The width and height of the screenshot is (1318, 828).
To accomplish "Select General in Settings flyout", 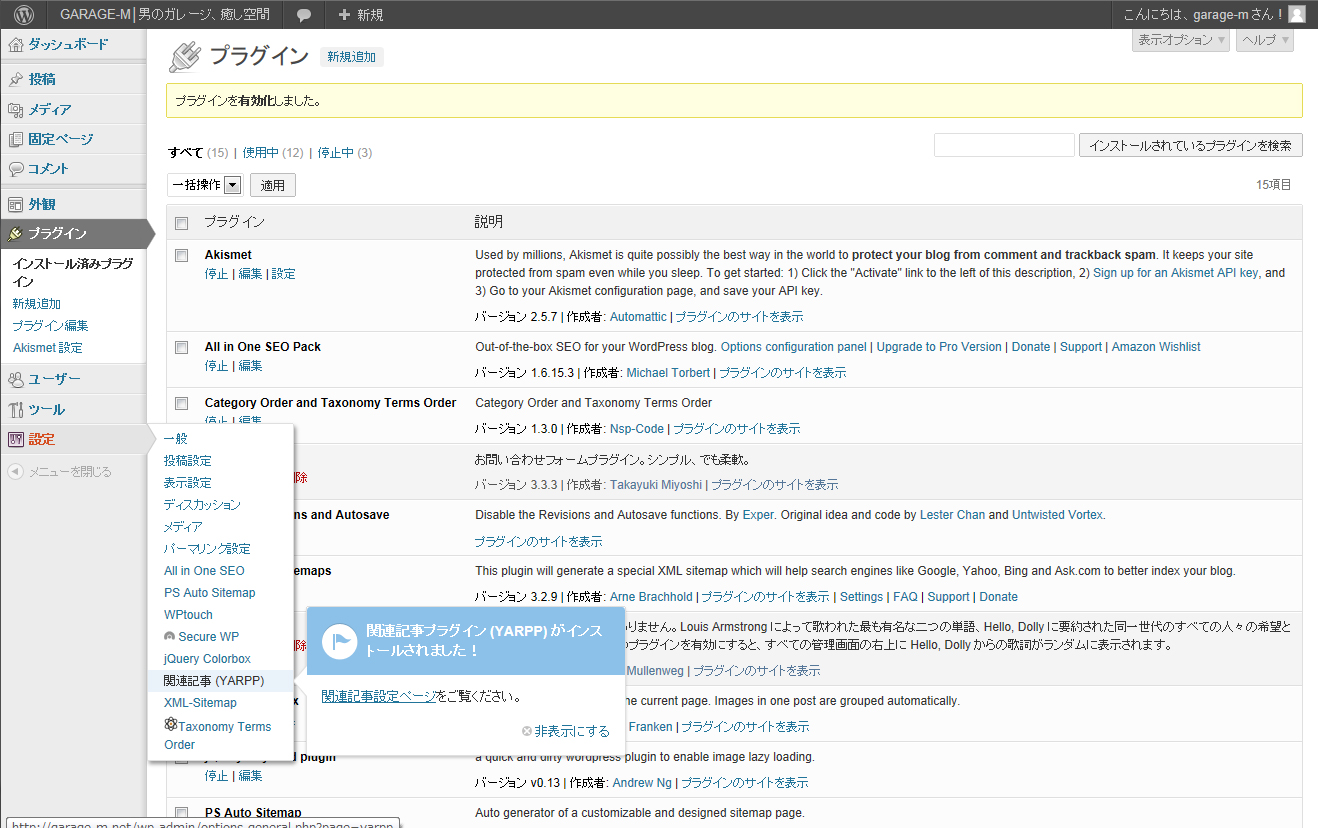I will [x=176, y=438].
